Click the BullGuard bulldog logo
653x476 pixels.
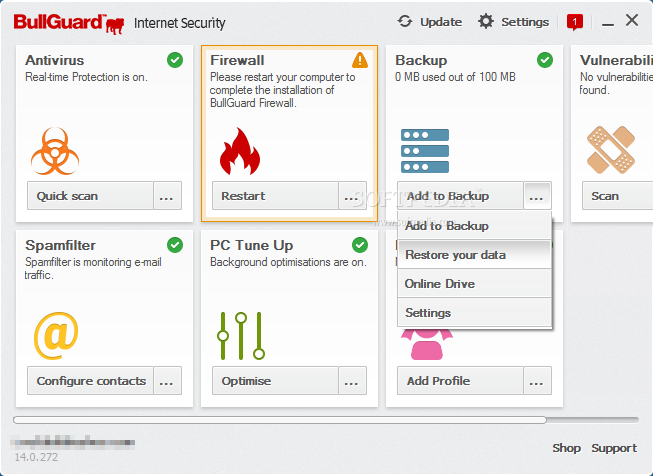(115, 25)
